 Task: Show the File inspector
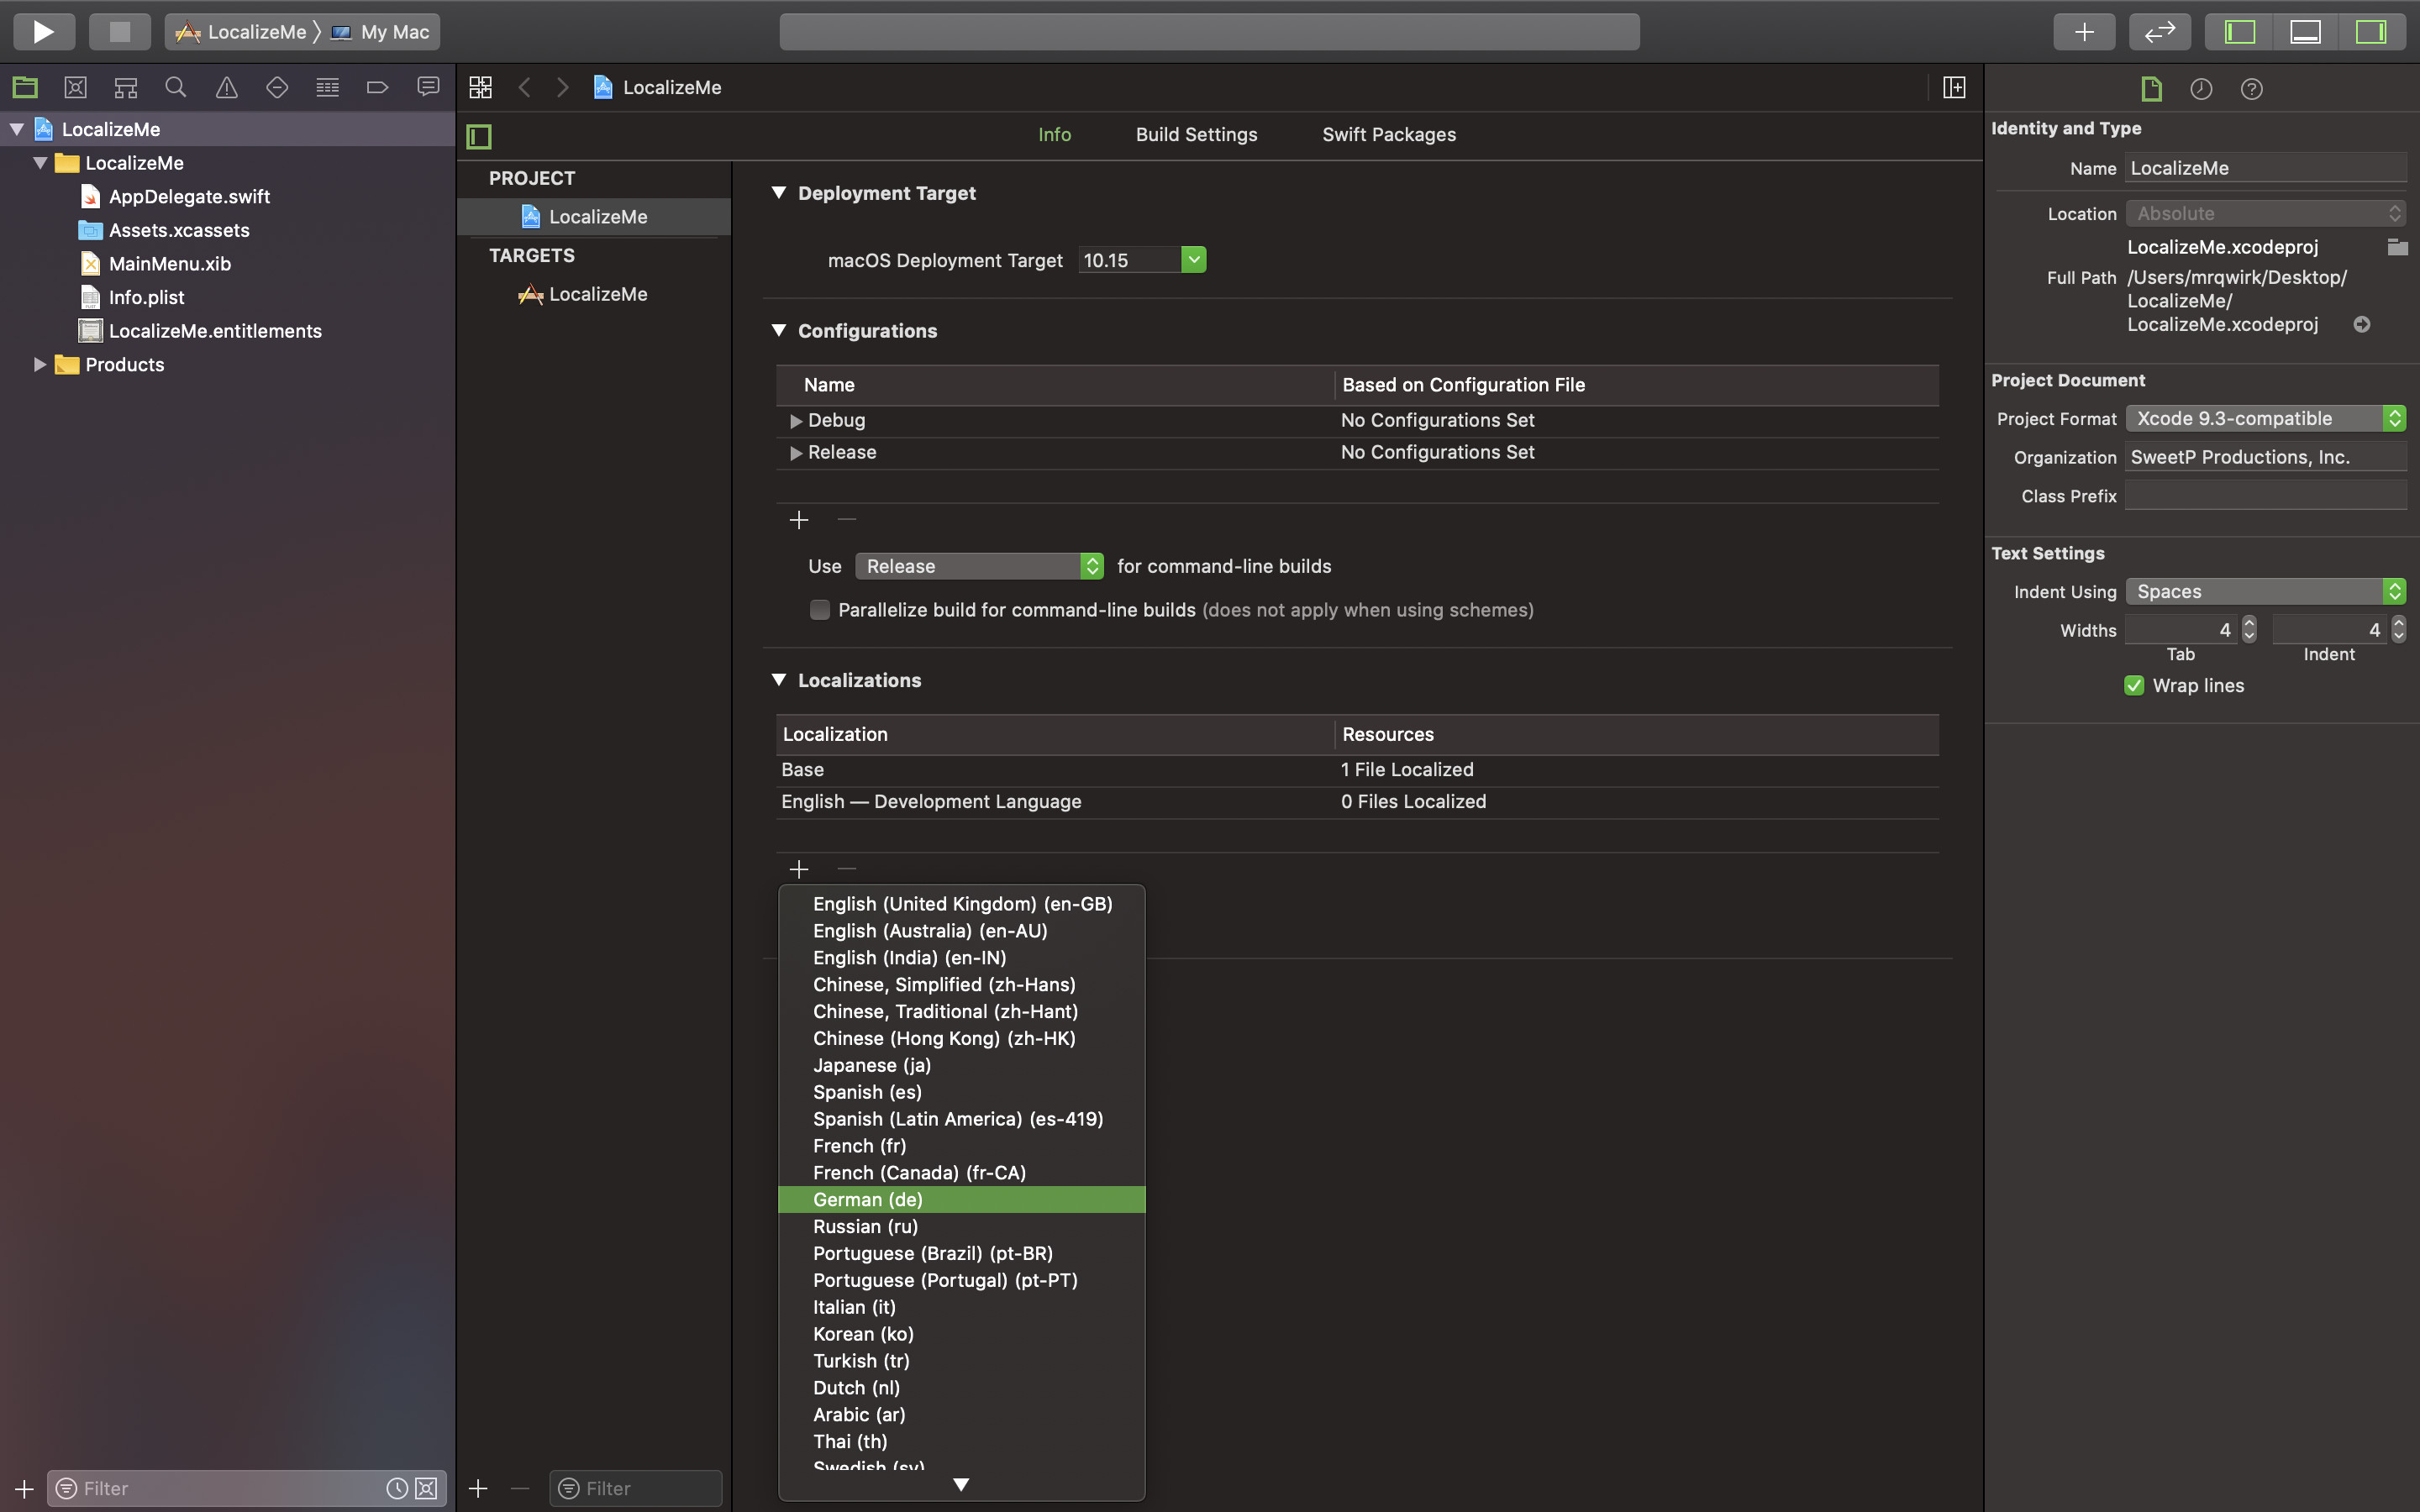tap(2151, 89)
